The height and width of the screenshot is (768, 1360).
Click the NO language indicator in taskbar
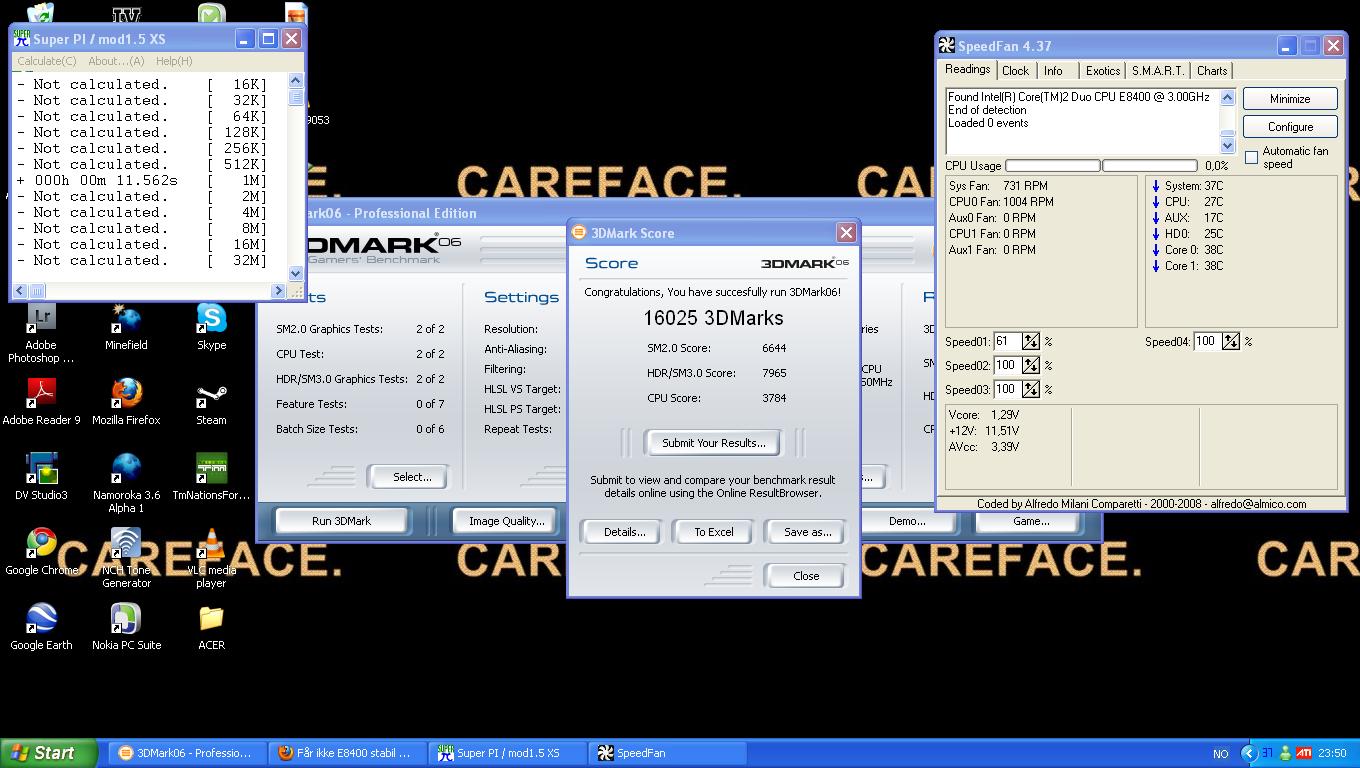[1220, 754]
